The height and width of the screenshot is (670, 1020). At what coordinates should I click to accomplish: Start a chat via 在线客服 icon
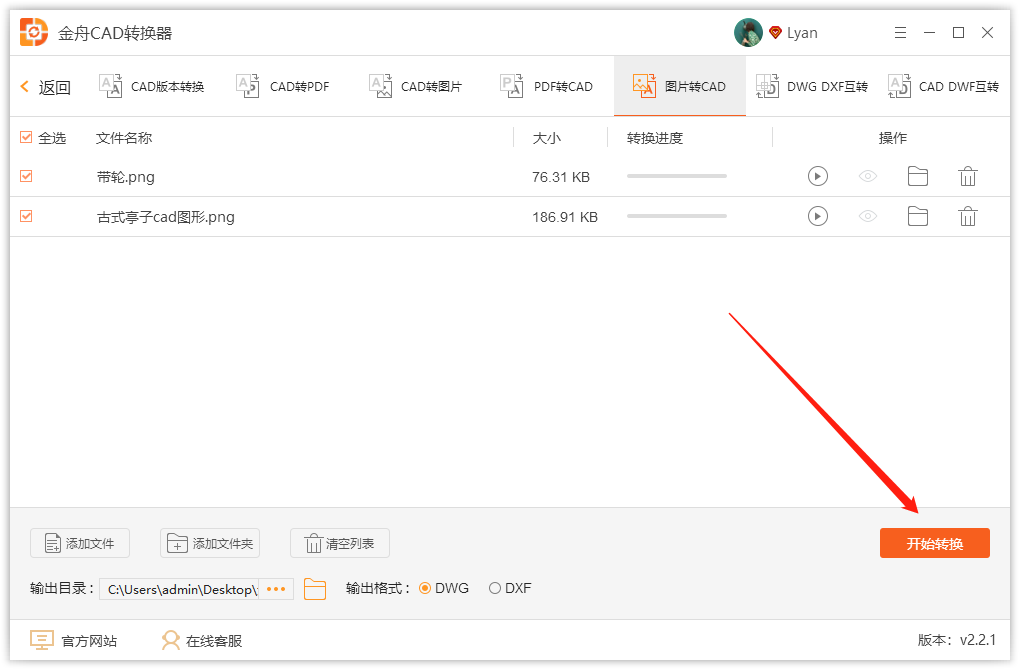(x=170, y=640)
